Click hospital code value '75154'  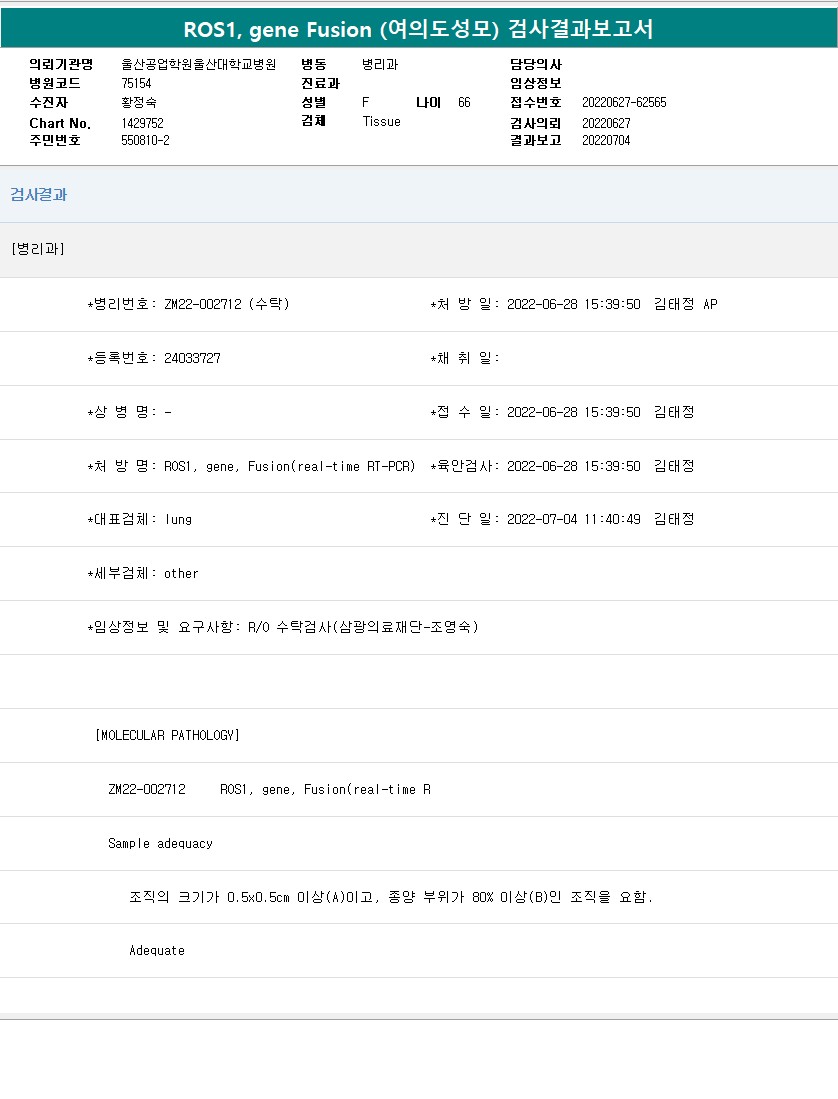pos(136,83)
